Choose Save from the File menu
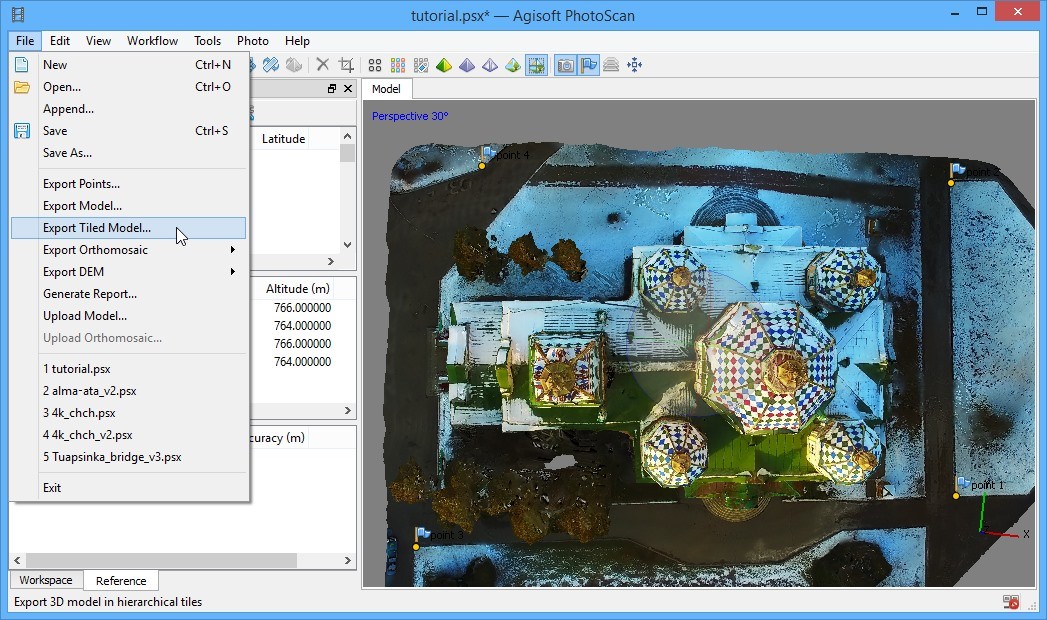This screenshot has height=620, width=1047. [128, 131]
